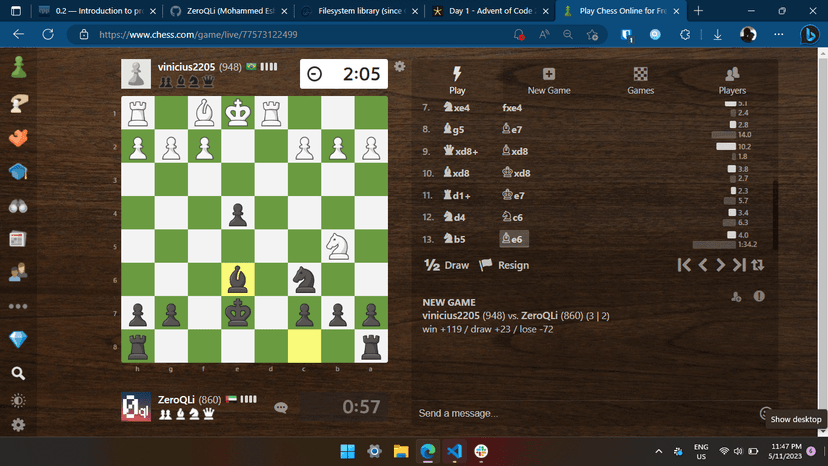Expand the sidebar three-dots more menu
The image size is (828, 466).
pos(18,306)
